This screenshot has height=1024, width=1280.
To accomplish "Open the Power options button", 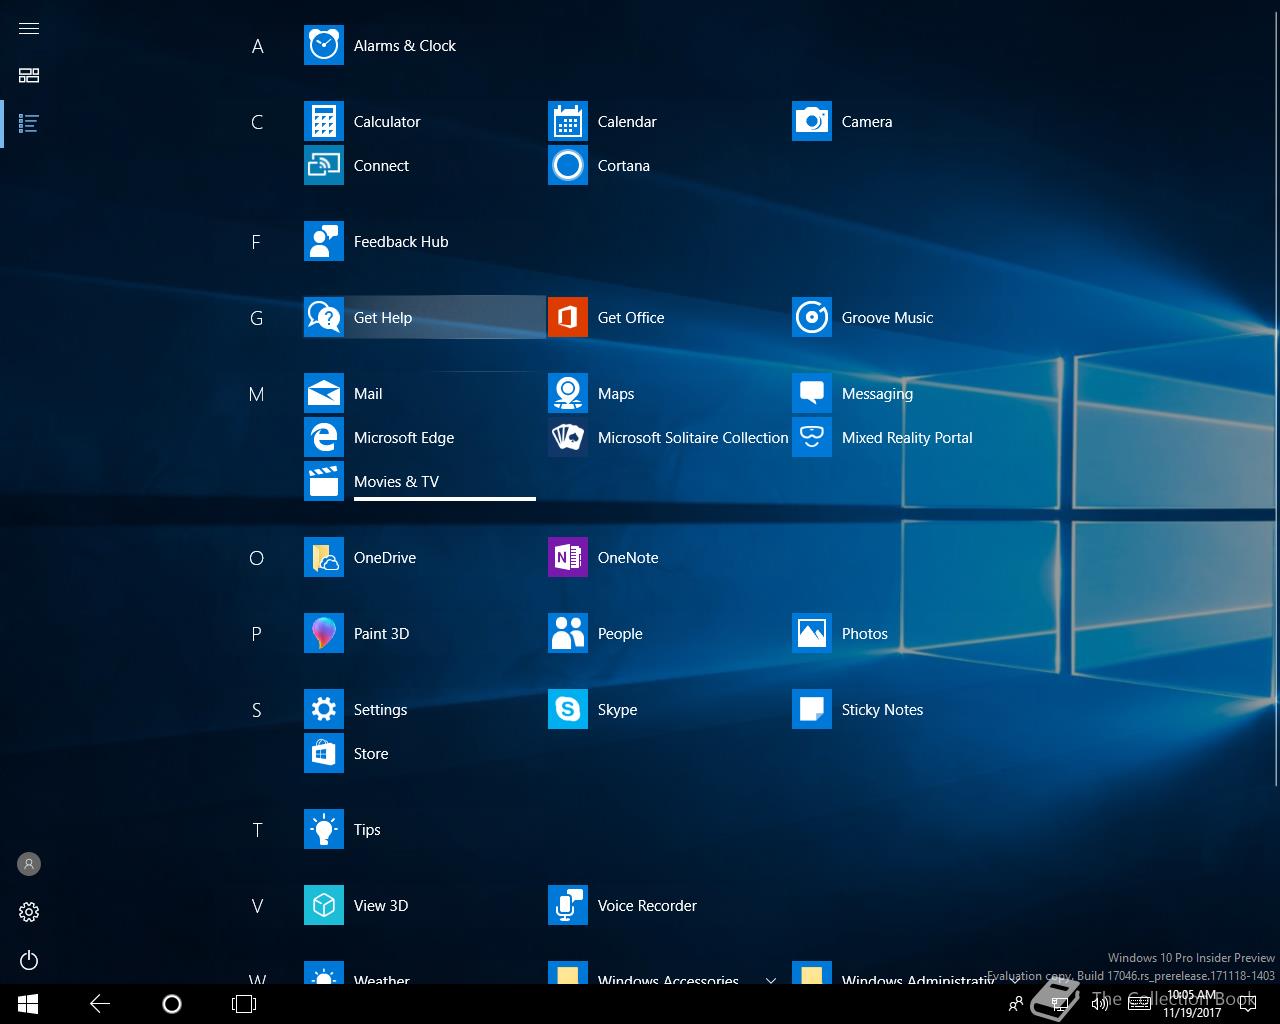I will (29, 960).
